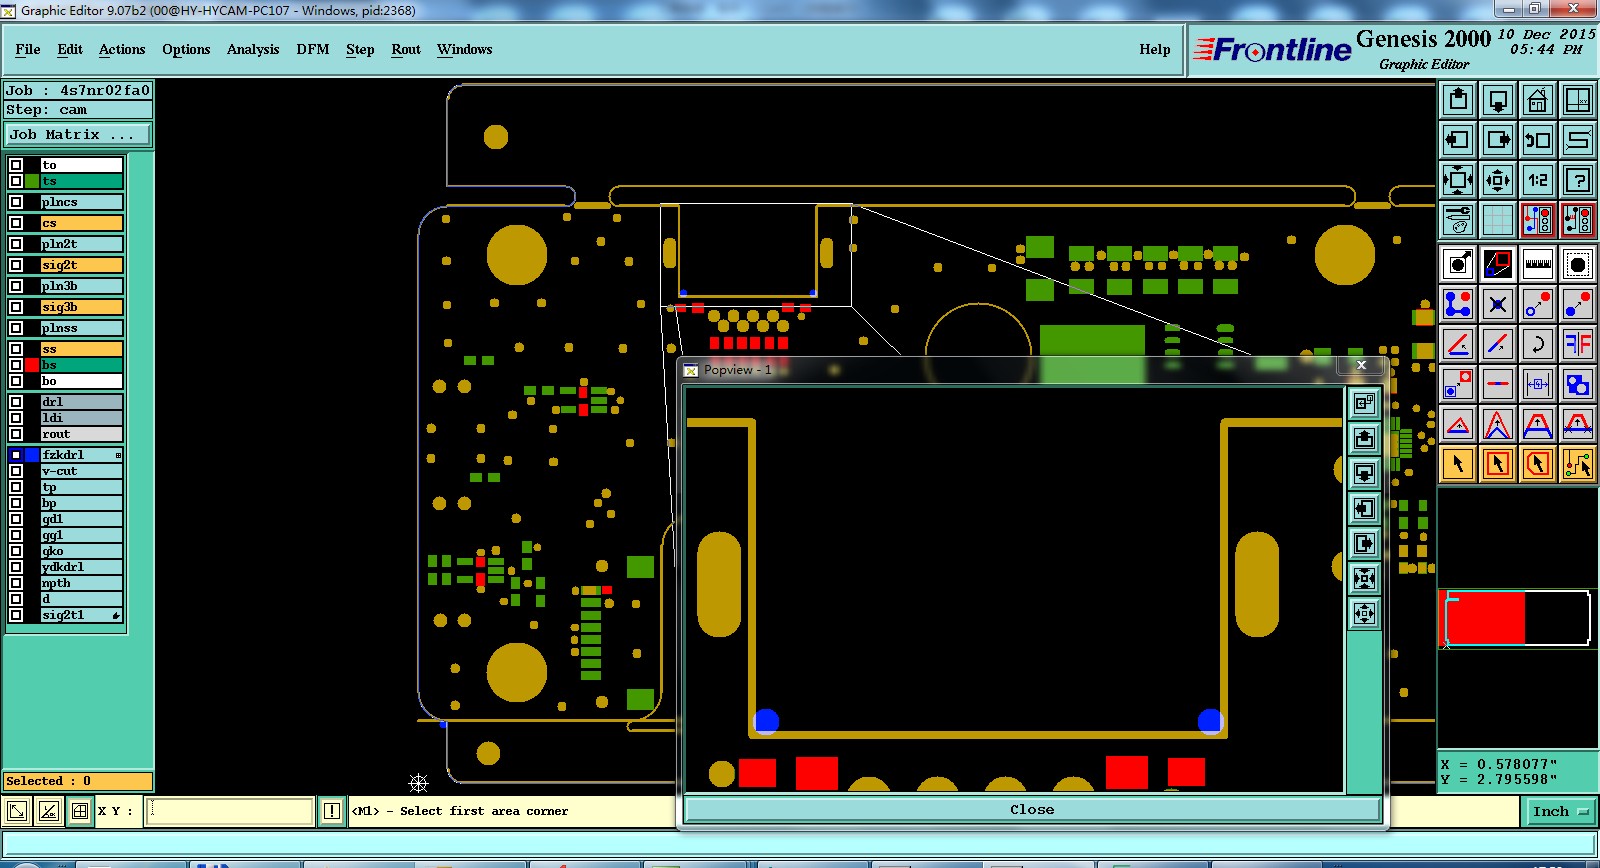Toggle checkbox for layer 'drl'

pos(16,402)
